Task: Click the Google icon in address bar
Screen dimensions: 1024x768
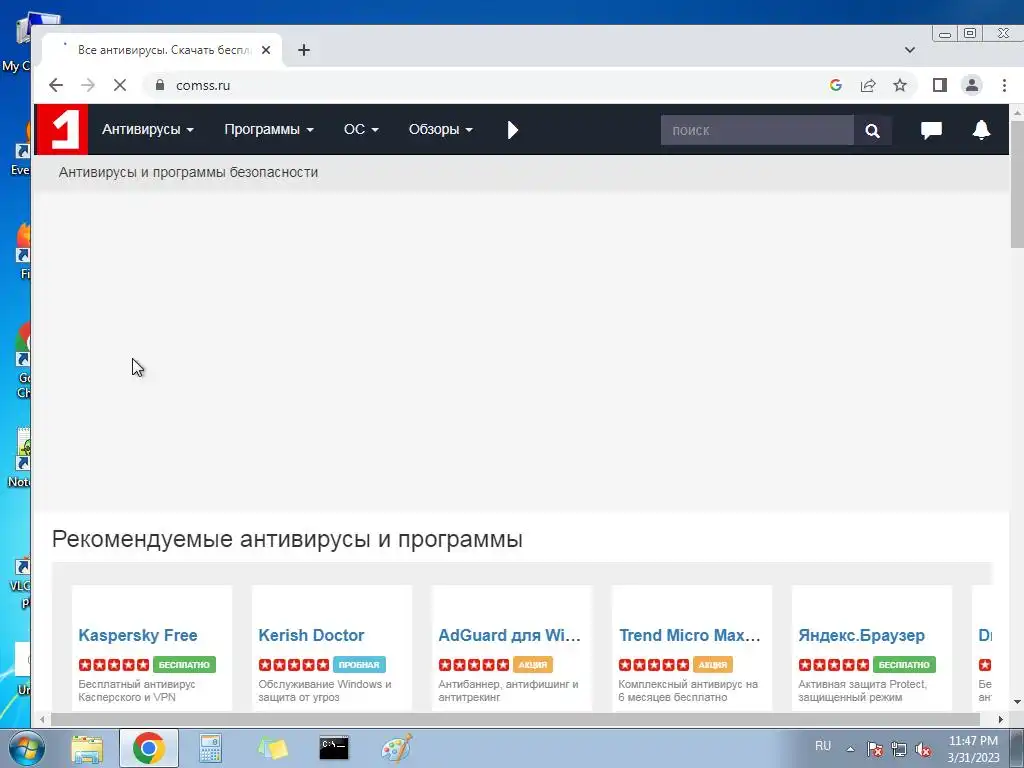Action: pyautogui.click(x=835, y=85)
